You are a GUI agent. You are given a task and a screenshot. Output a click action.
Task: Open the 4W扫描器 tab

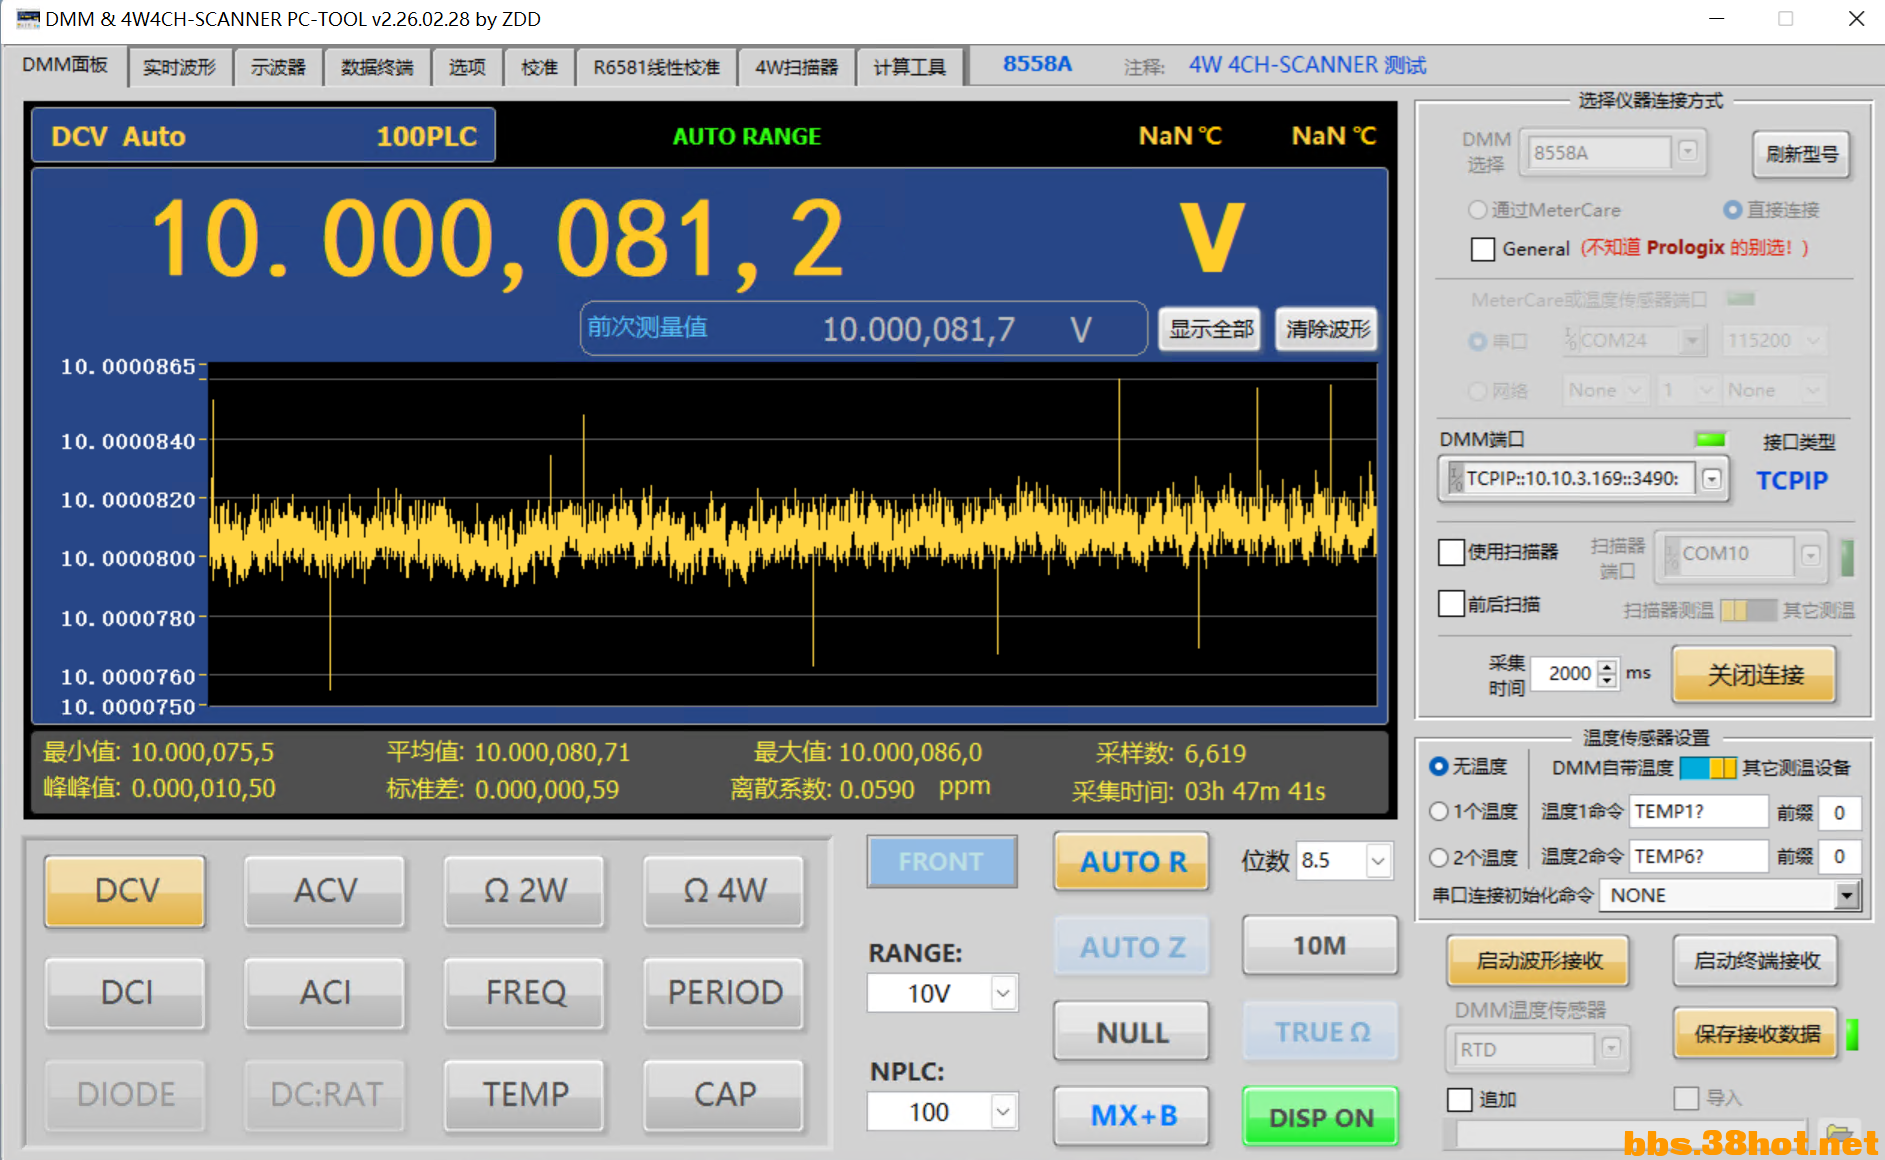[796, 67]
